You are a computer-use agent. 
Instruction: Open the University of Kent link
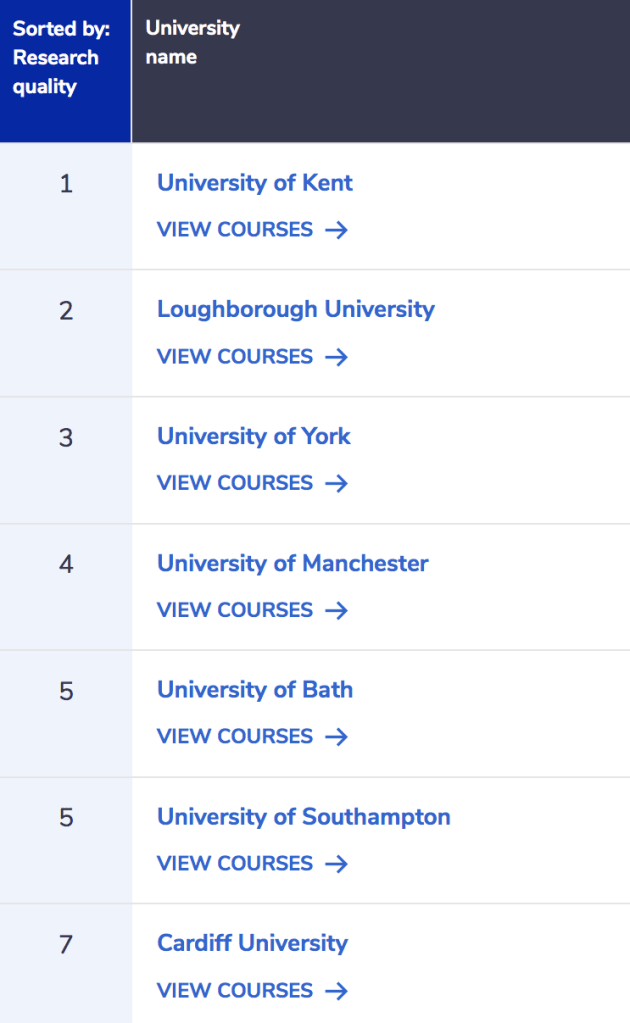click(255, 183)
